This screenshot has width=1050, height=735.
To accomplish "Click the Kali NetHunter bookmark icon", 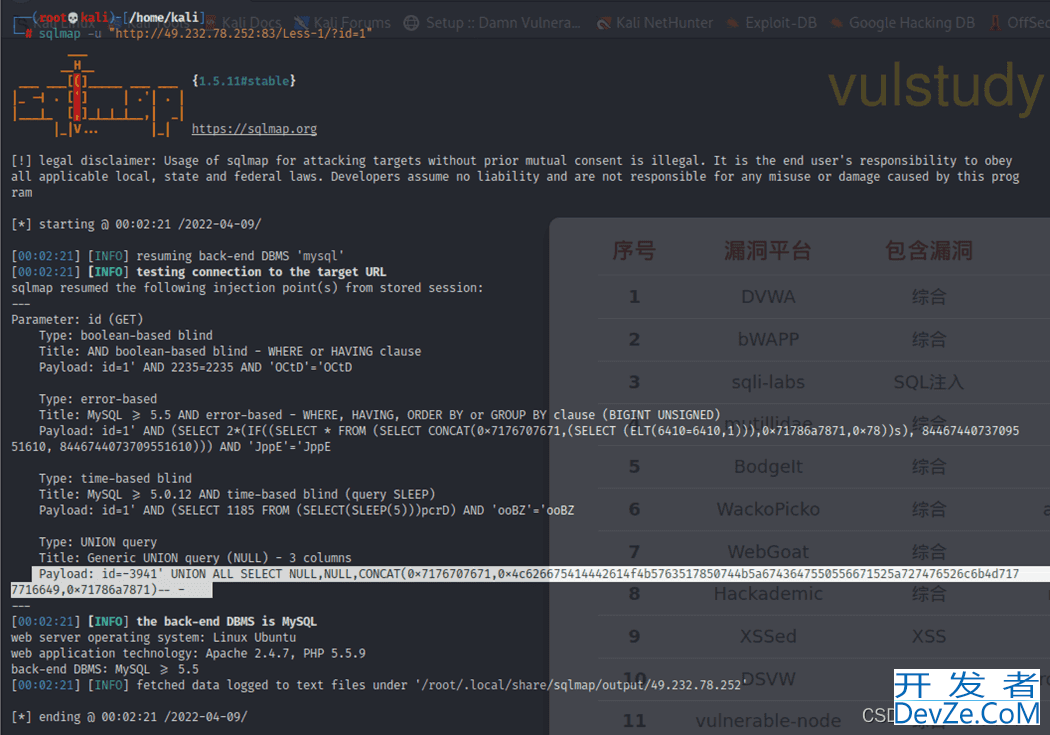I will (x=604, y=23).
